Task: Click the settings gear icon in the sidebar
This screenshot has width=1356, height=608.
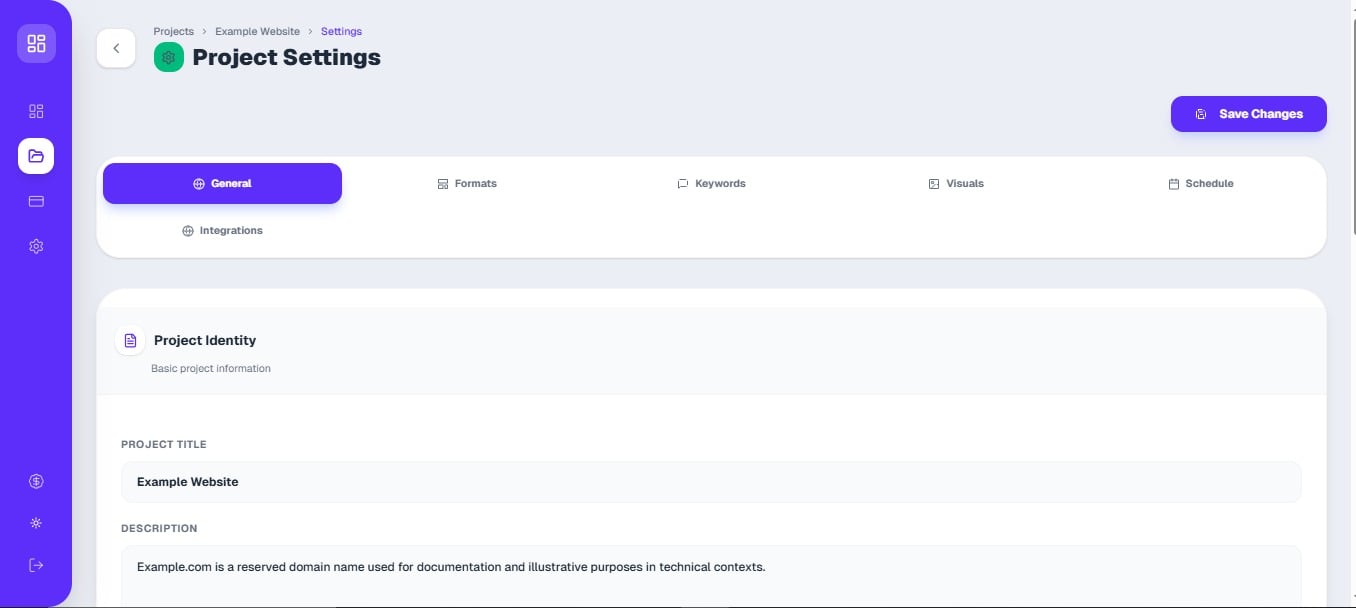Action: click(36, 246)
